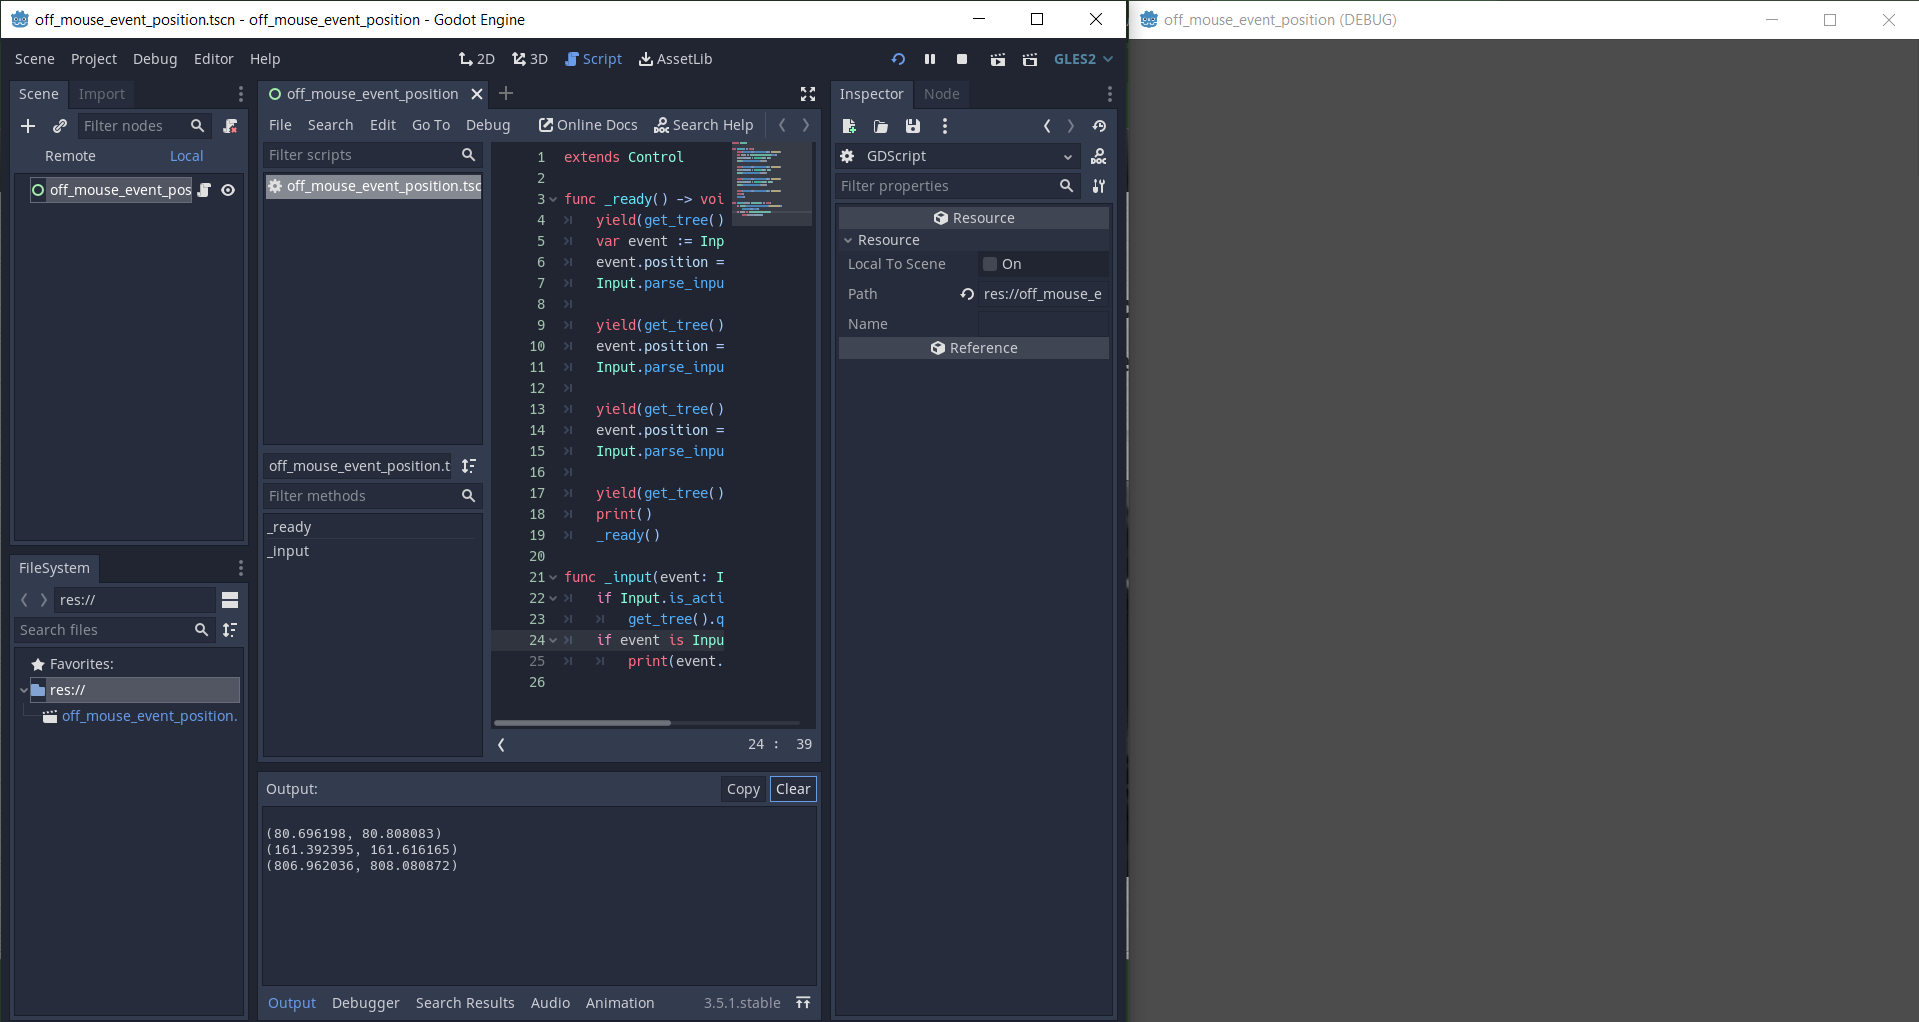Viewport: 1919px width, 1022px height.
Task: Add a new child node with plus icon
Action: 28,126
